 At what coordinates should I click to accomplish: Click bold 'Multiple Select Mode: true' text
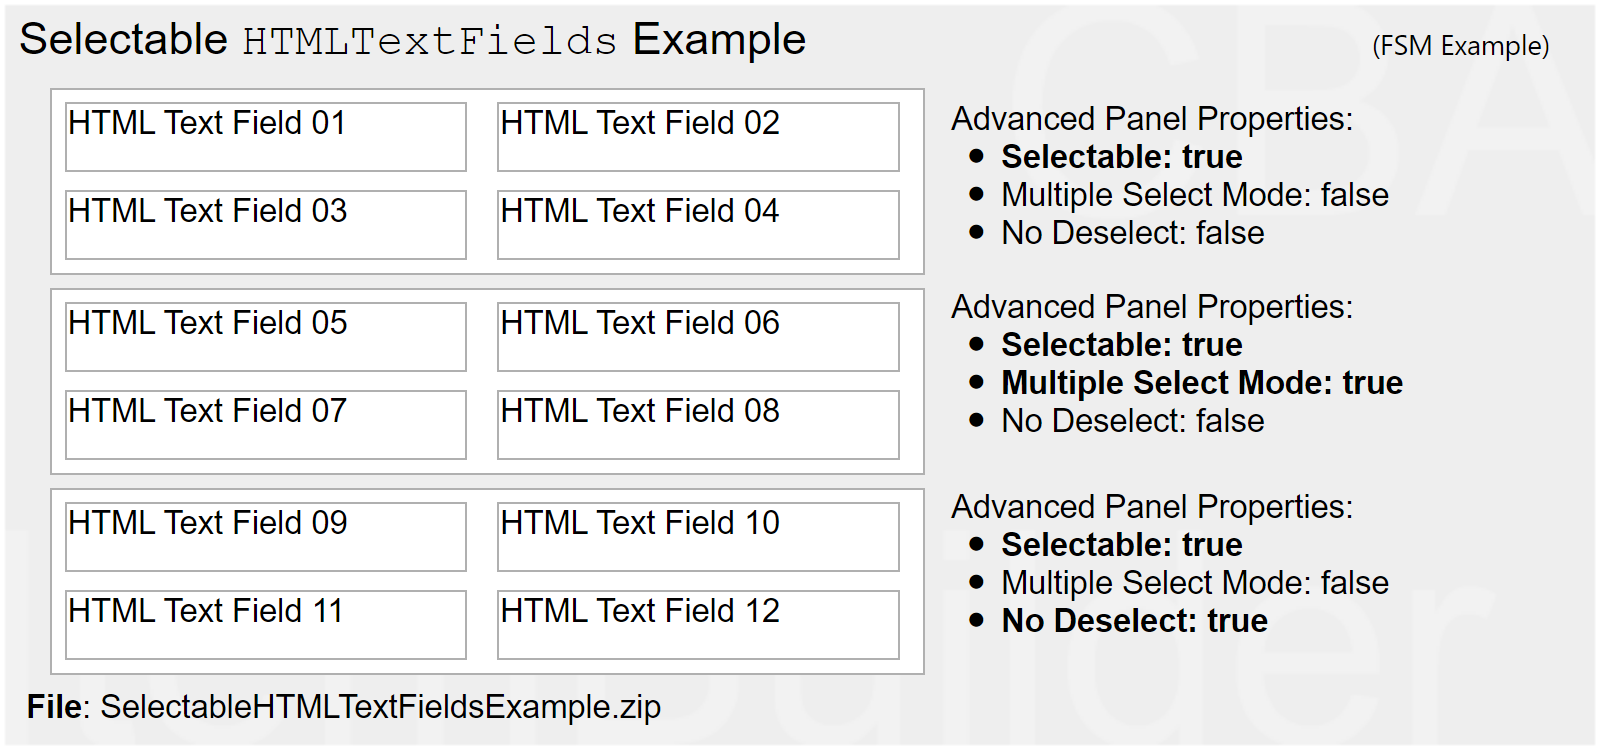pos(1202,383)
